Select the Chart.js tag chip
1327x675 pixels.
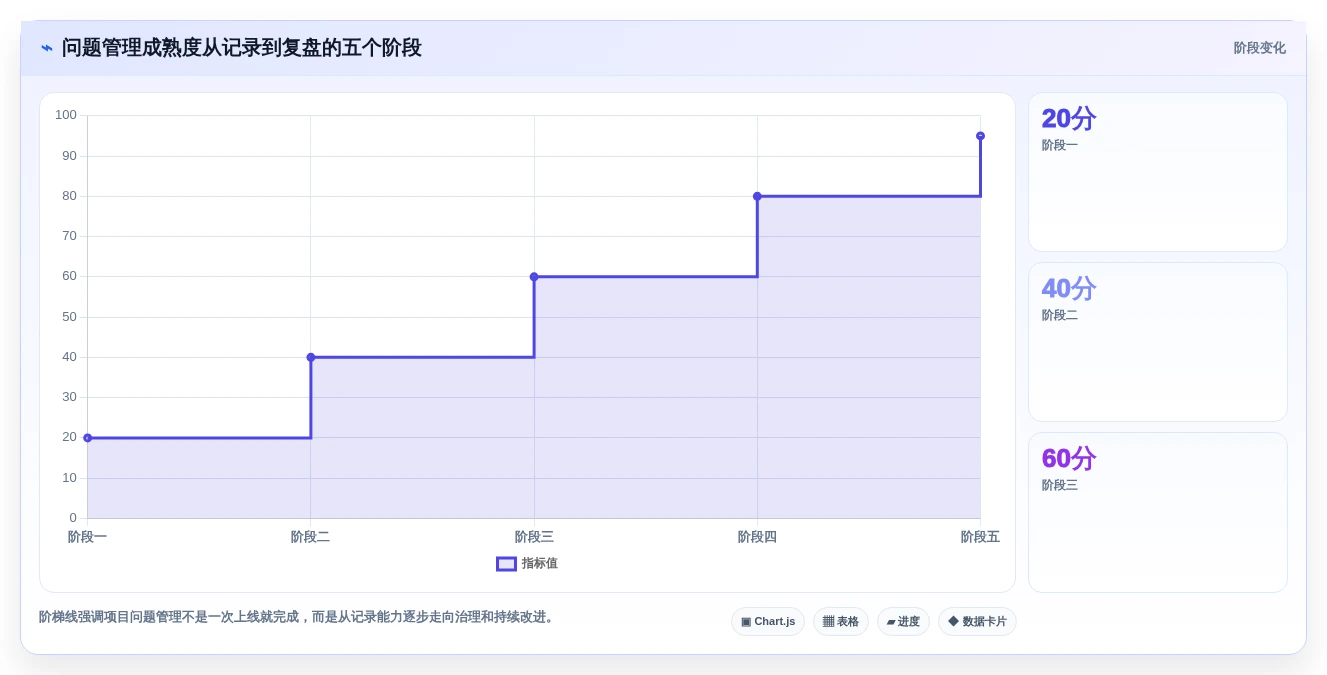tap(768, 622)
